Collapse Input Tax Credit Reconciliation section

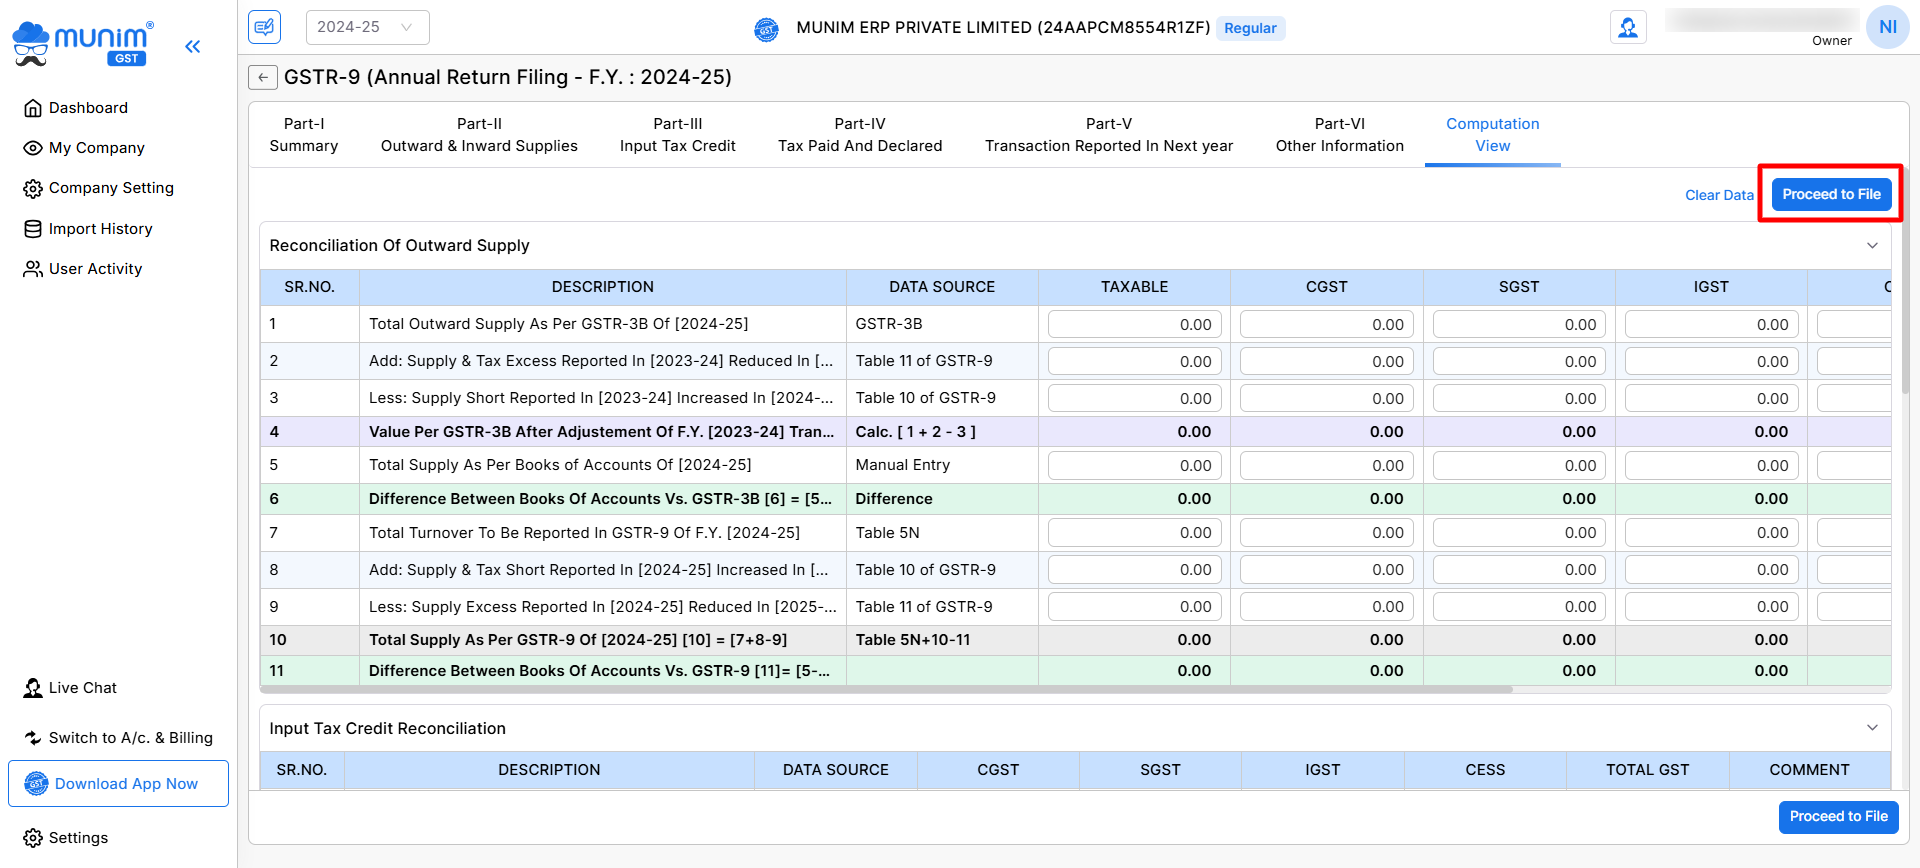[1872, 728]
